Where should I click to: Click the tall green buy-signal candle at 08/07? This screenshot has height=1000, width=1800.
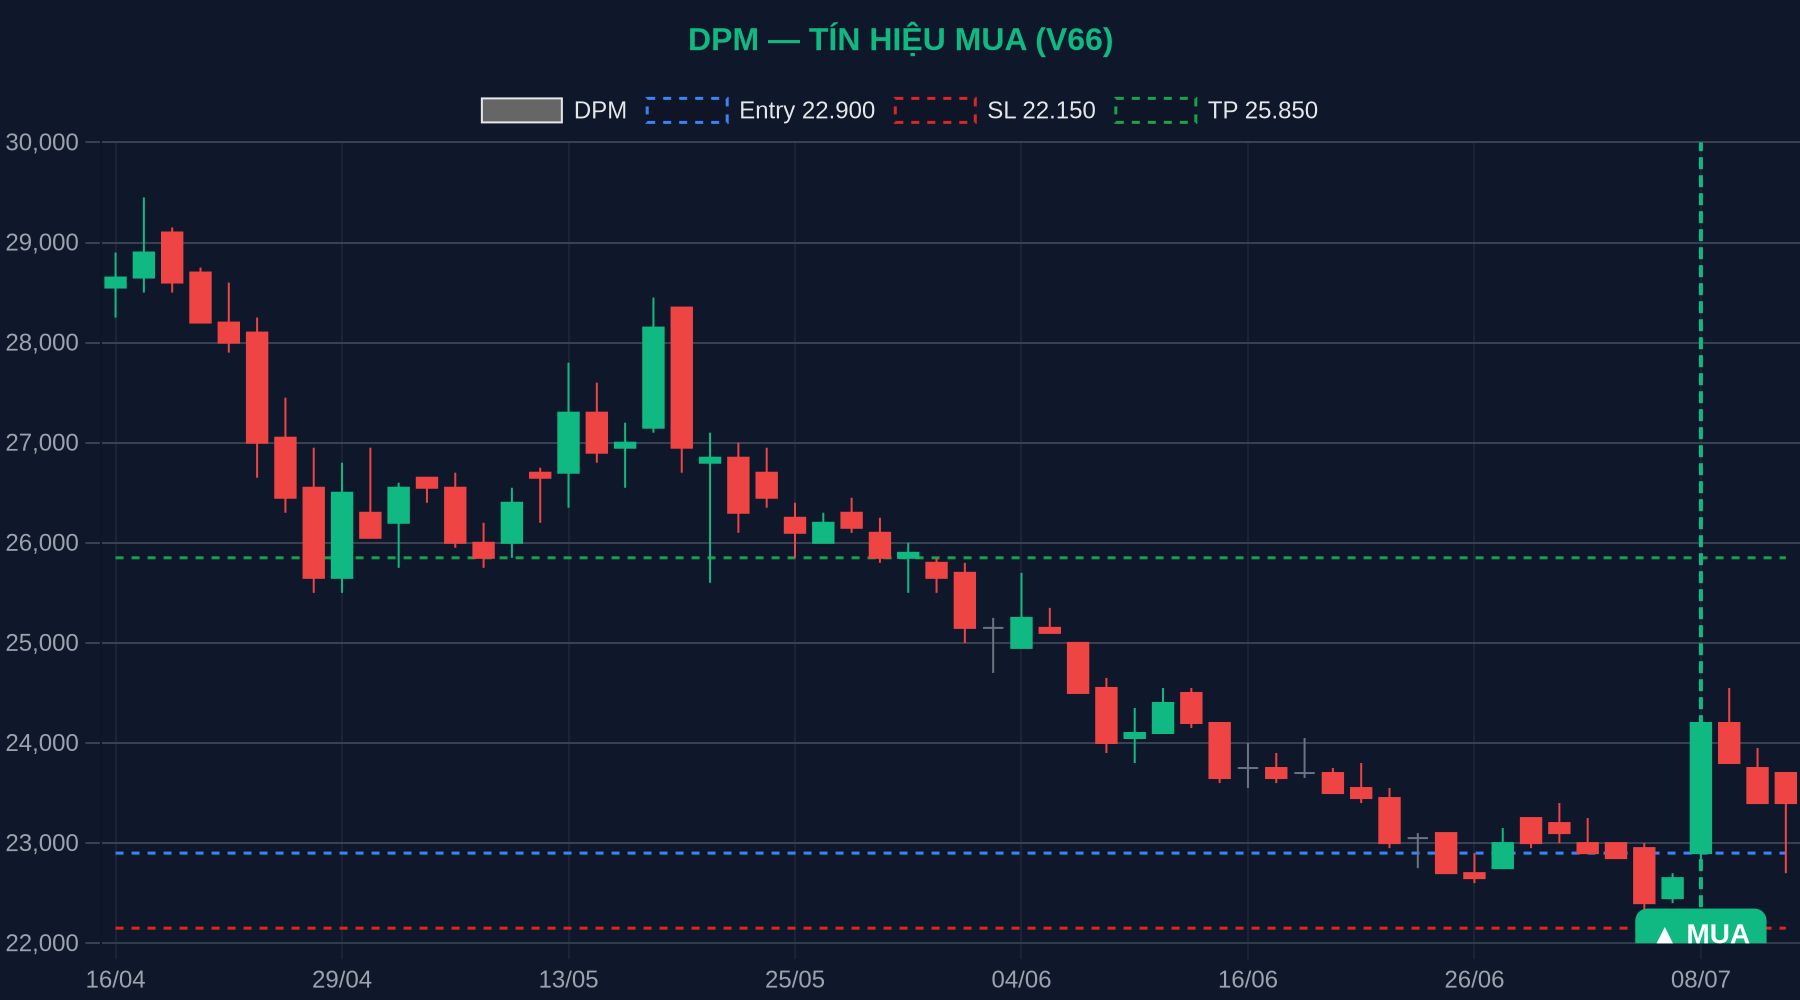pos(1700,788)
